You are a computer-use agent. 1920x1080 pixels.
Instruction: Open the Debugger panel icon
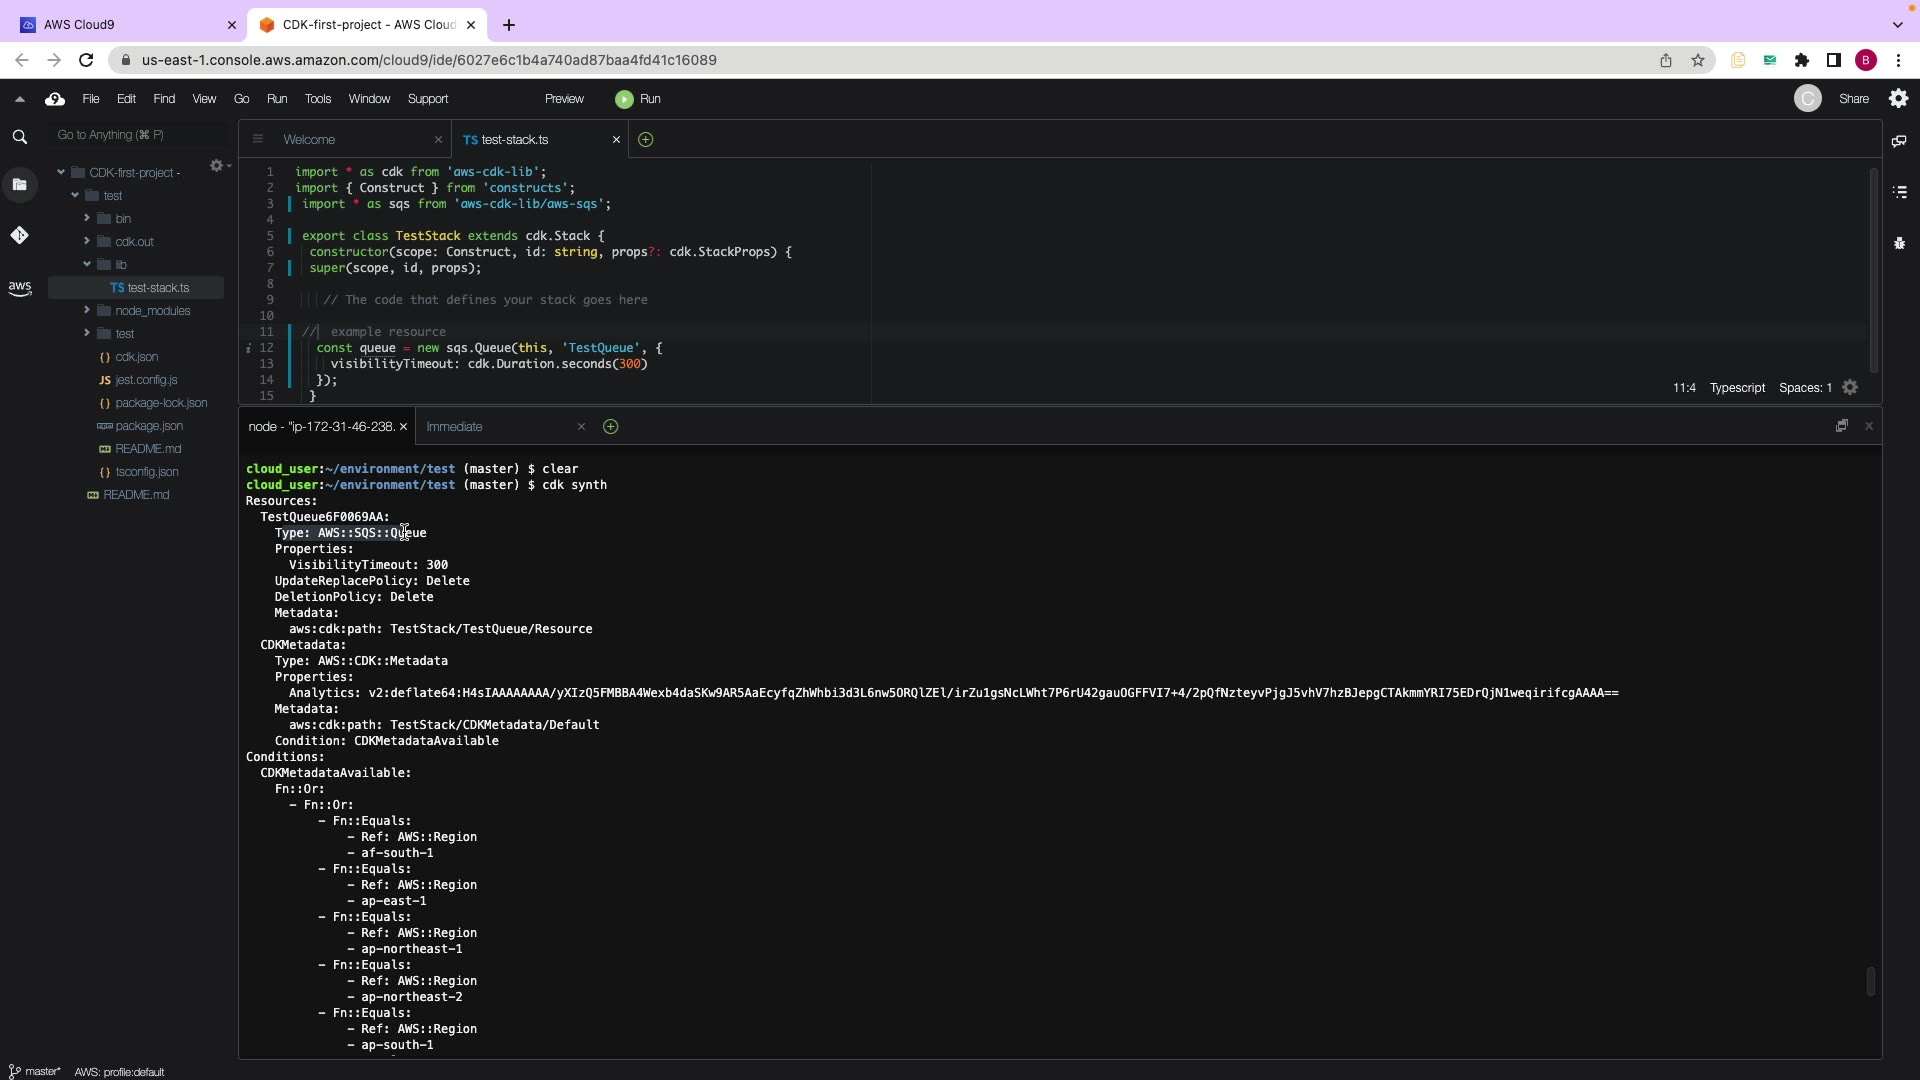pos(1899,243)
